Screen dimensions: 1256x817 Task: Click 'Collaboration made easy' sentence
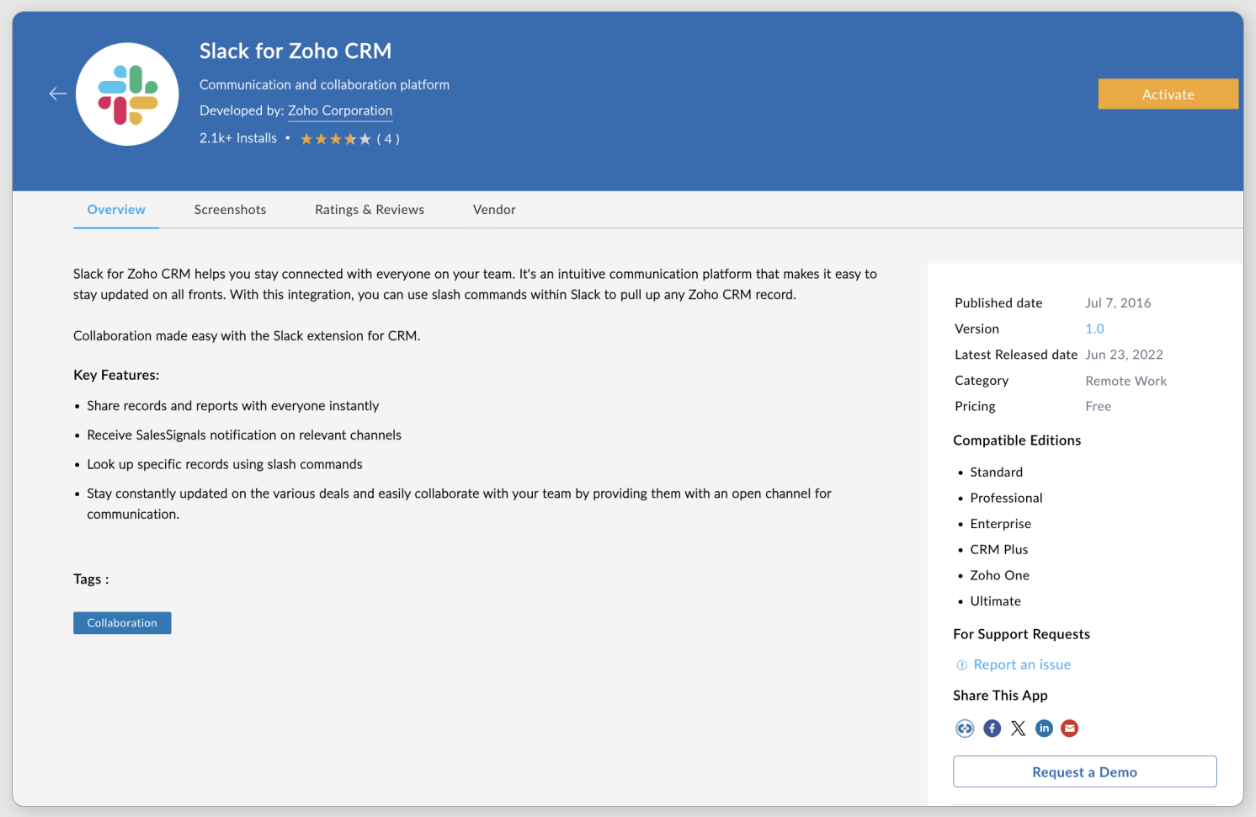(x=246, y=336)
